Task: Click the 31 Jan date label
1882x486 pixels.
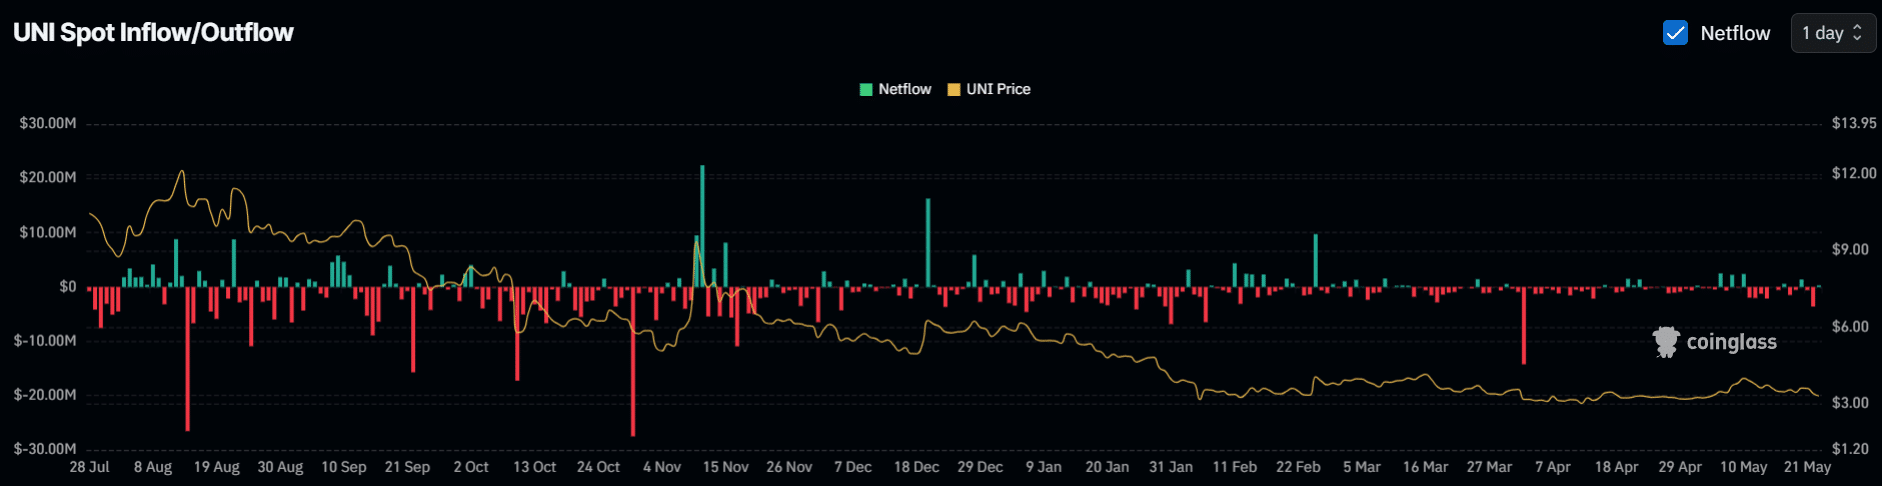Action: [1171, 467]
